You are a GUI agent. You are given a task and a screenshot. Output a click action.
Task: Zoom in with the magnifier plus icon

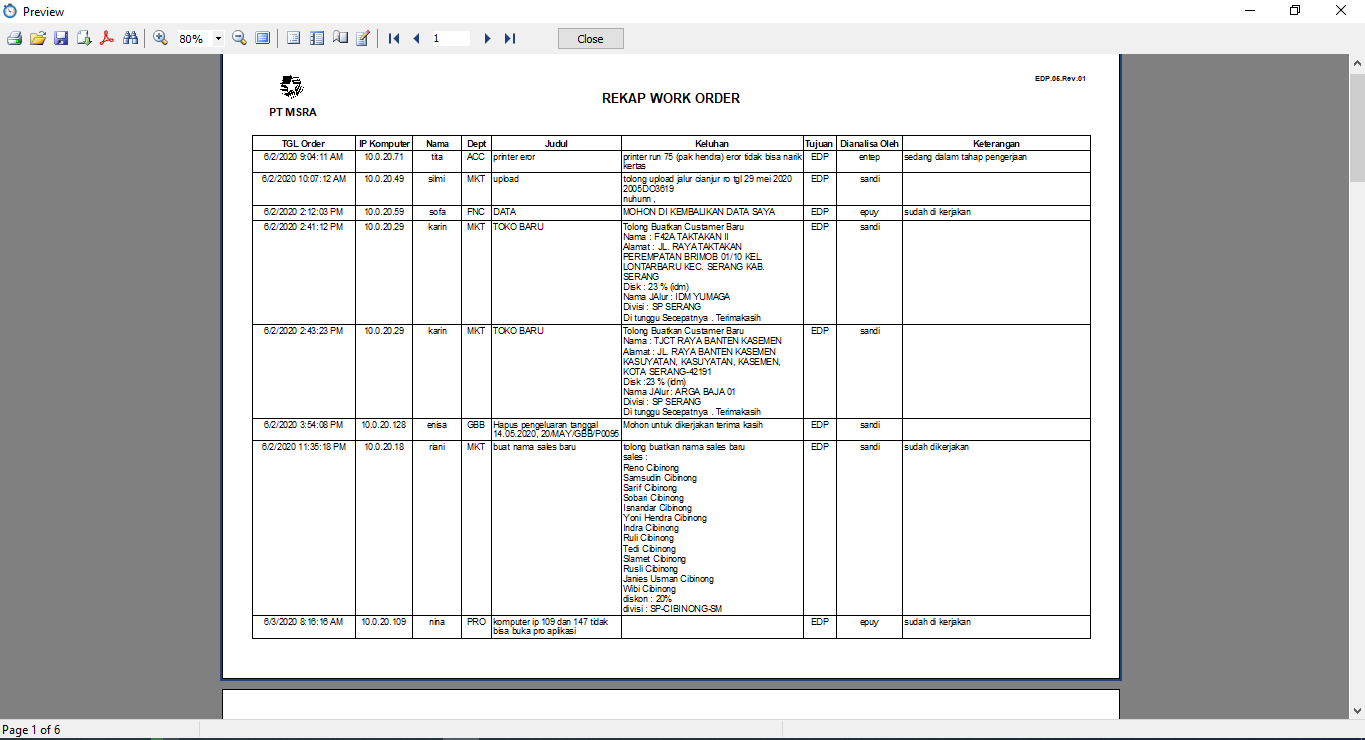click(x=160, y=38)
